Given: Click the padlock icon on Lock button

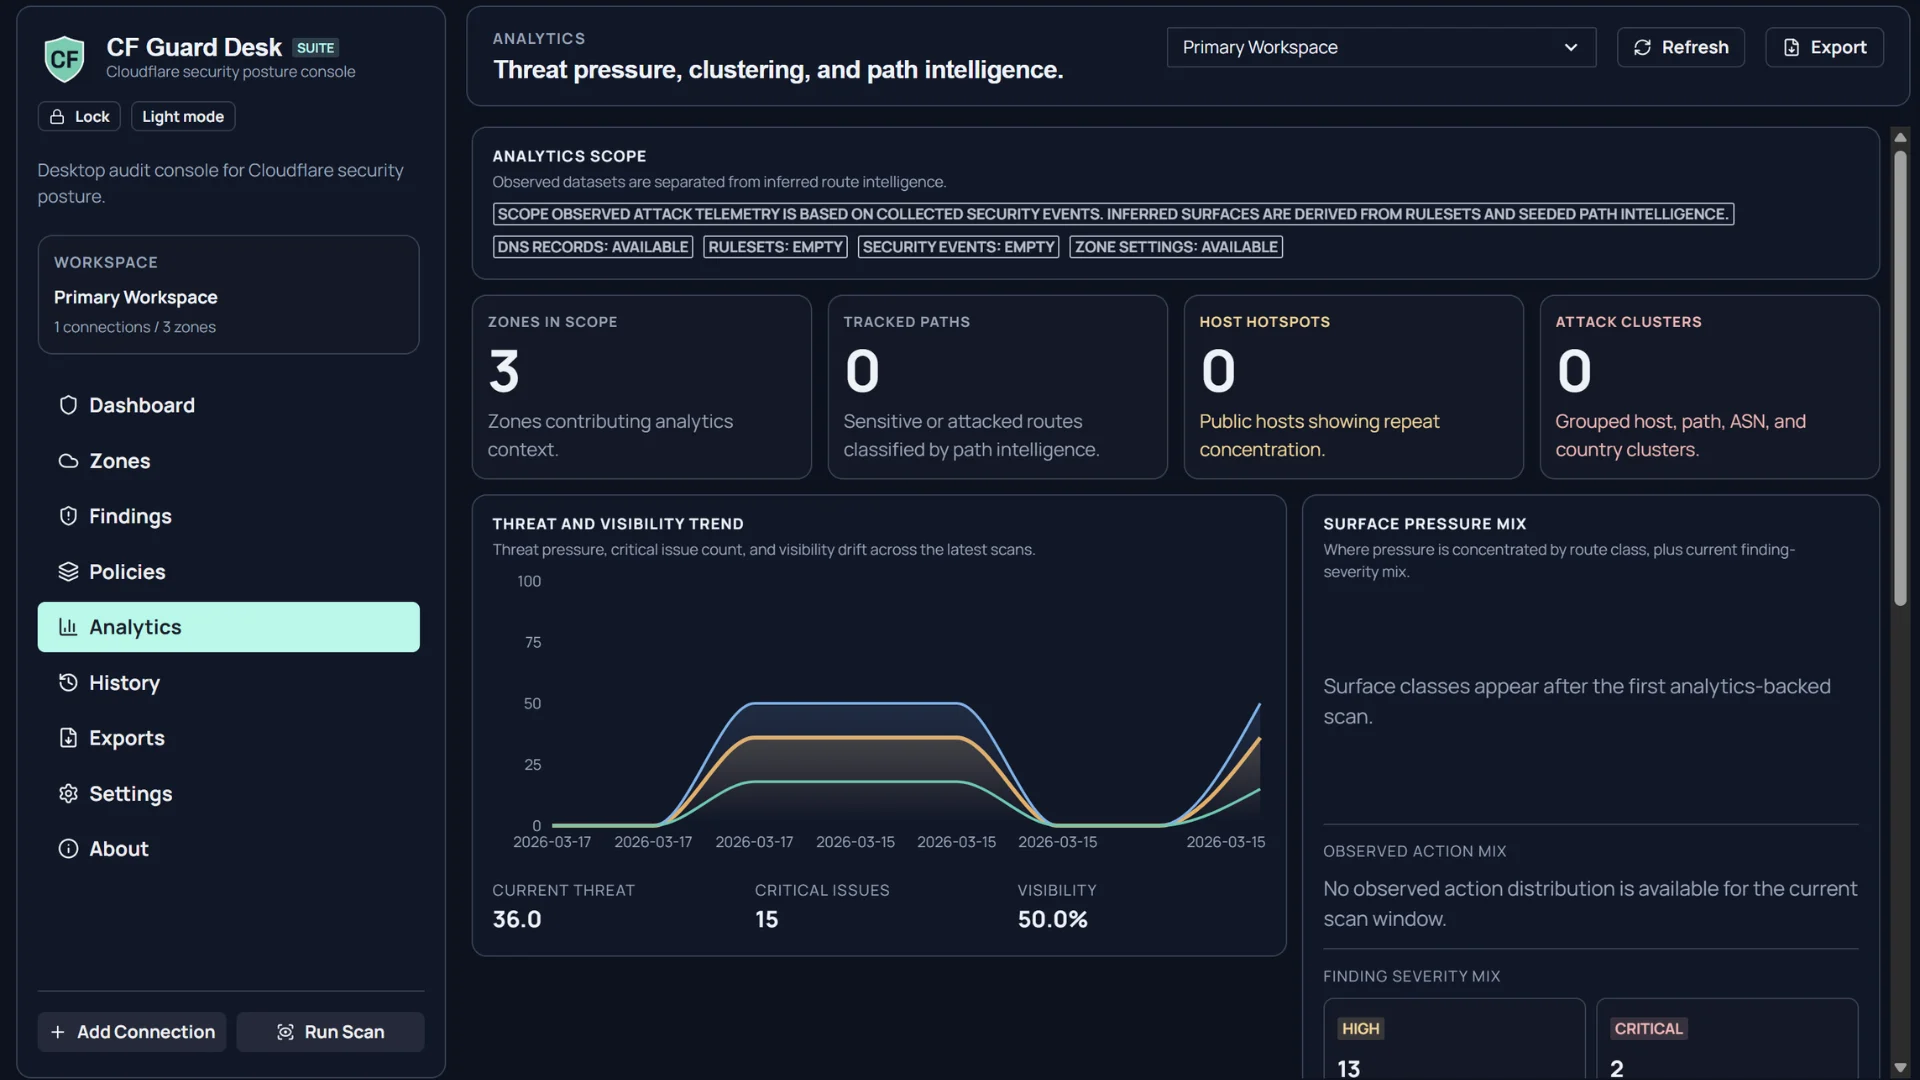Looking at the screenshot, I should [57, 117].
